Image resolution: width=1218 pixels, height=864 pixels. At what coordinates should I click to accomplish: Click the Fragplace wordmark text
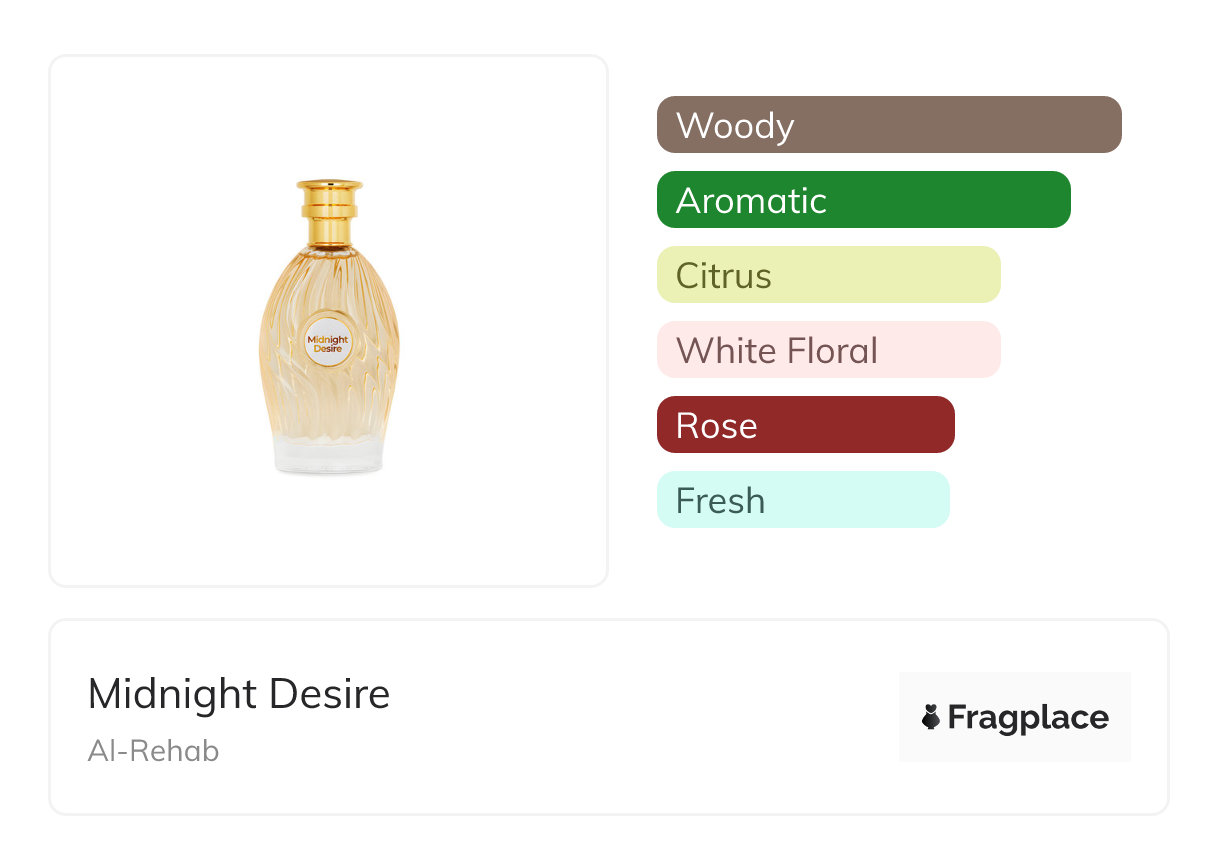[x=1028, y=718]
